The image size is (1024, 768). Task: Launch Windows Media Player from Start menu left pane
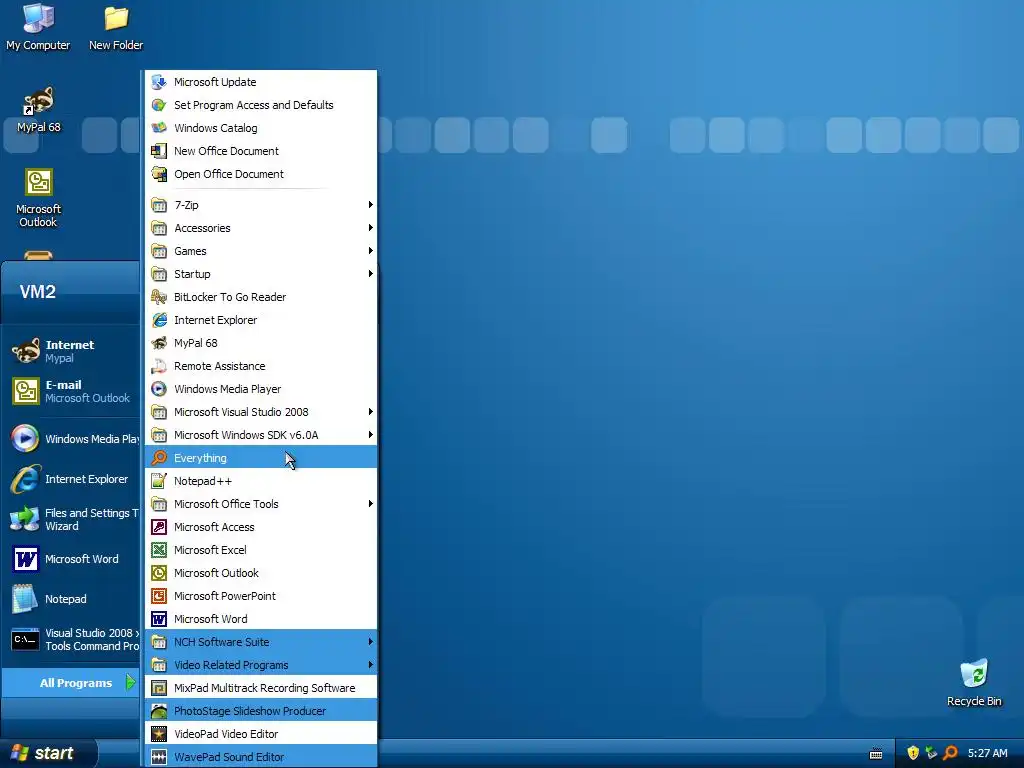(71, 439)
